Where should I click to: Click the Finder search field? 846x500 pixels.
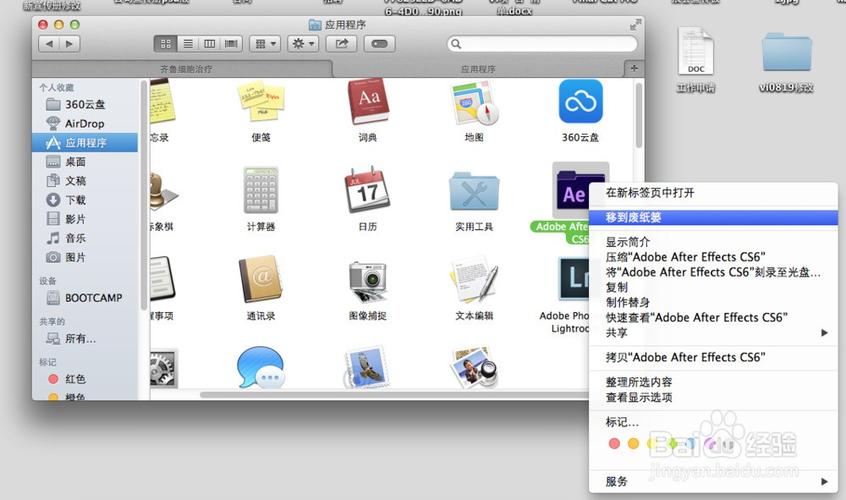coord(542,44)
